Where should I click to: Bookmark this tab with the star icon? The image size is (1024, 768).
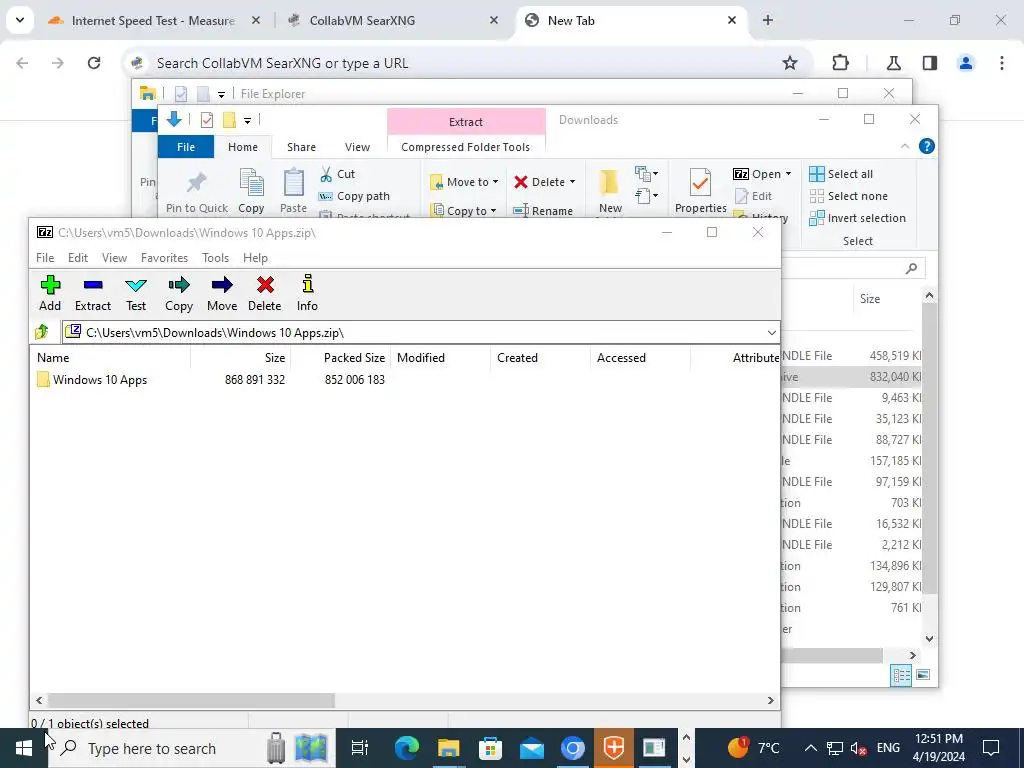tap(790, 63)
